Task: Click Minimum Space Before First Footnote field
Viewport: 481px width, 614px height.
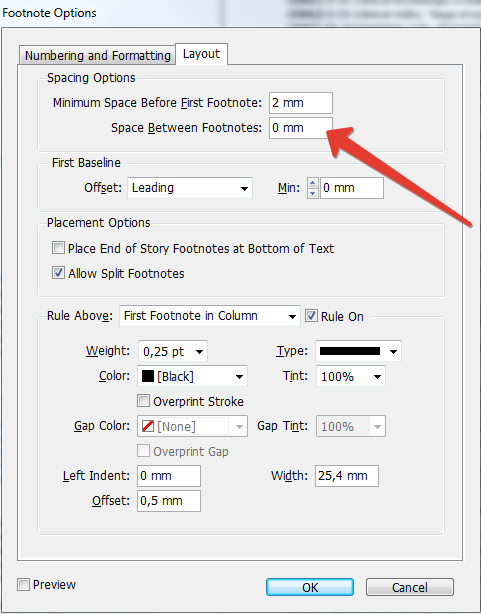Action: 300,103
